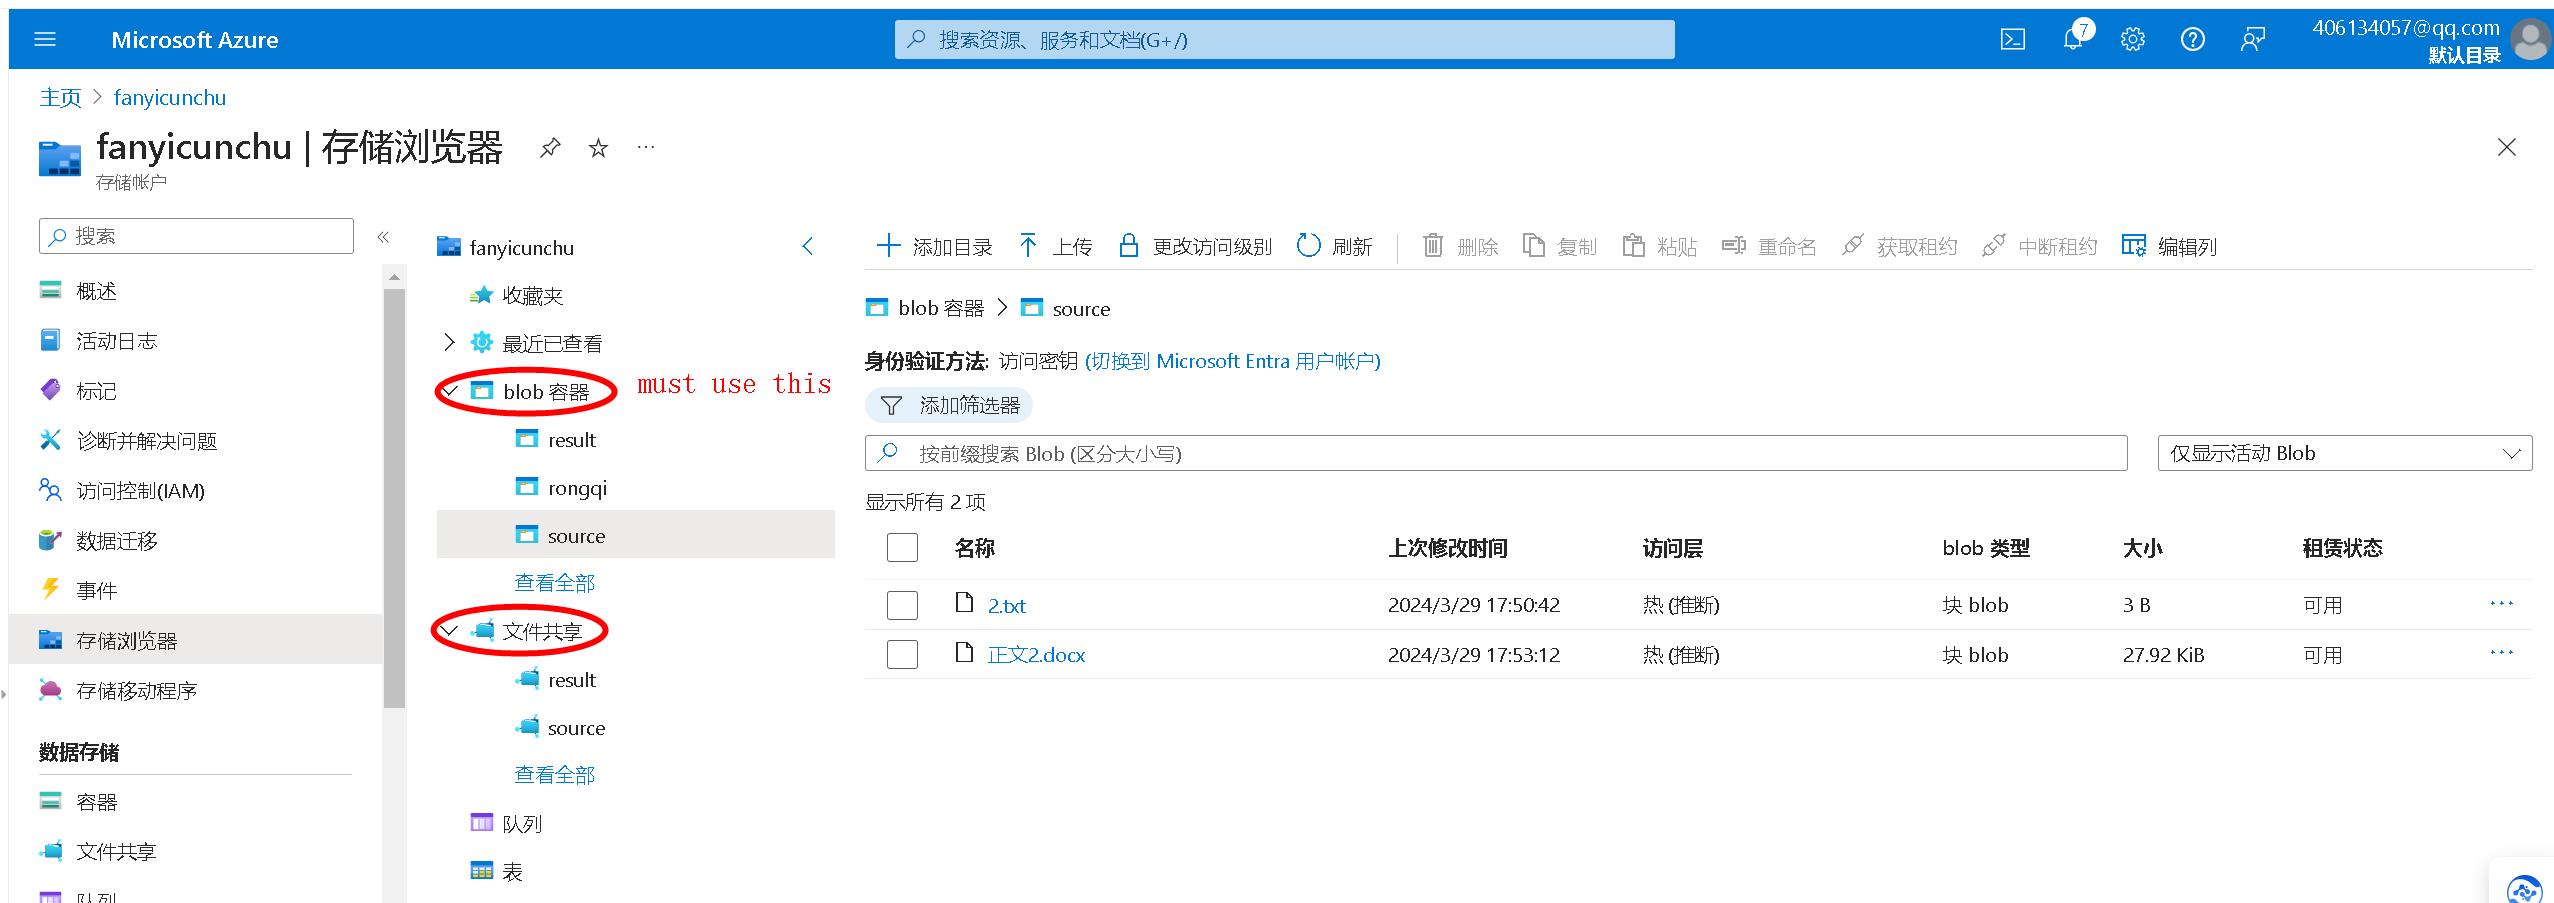2554x903 pixels.
Task: Click the top search resources field
Action: [x=1284, y=40]
